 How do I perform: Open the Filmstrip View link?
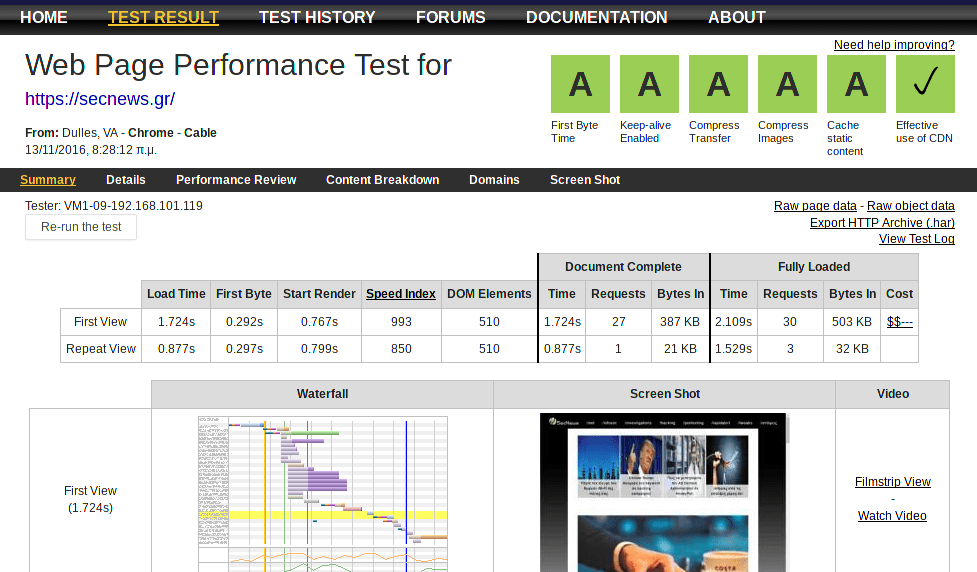click(x=893, y=482)
